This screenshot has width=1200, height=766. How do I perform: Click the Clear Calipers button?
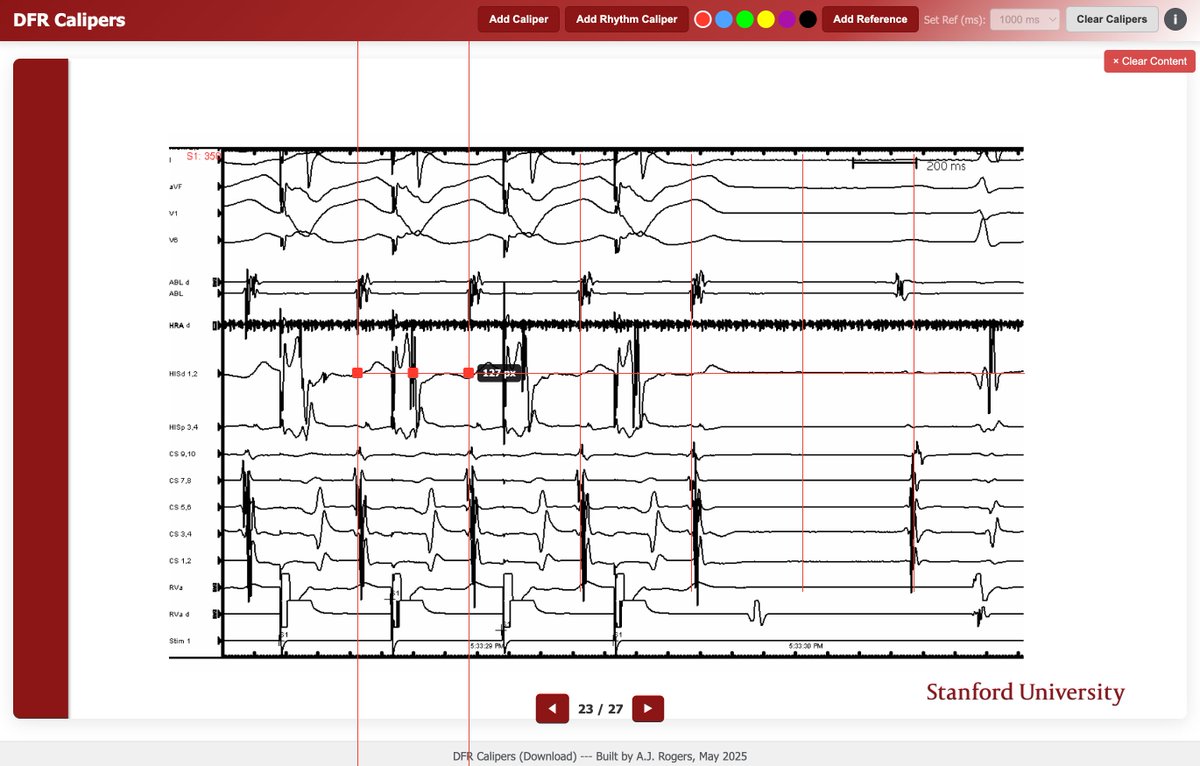pos(1112,19)
